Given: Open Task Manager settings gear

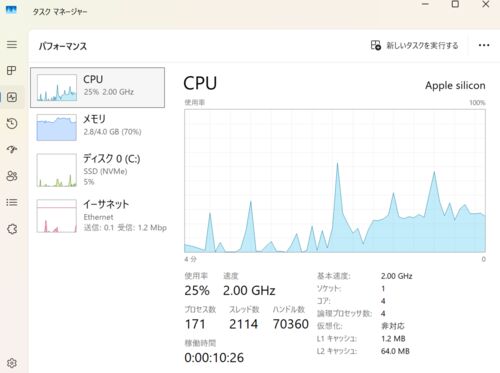Looking at the screenshot, I should 12,363.
